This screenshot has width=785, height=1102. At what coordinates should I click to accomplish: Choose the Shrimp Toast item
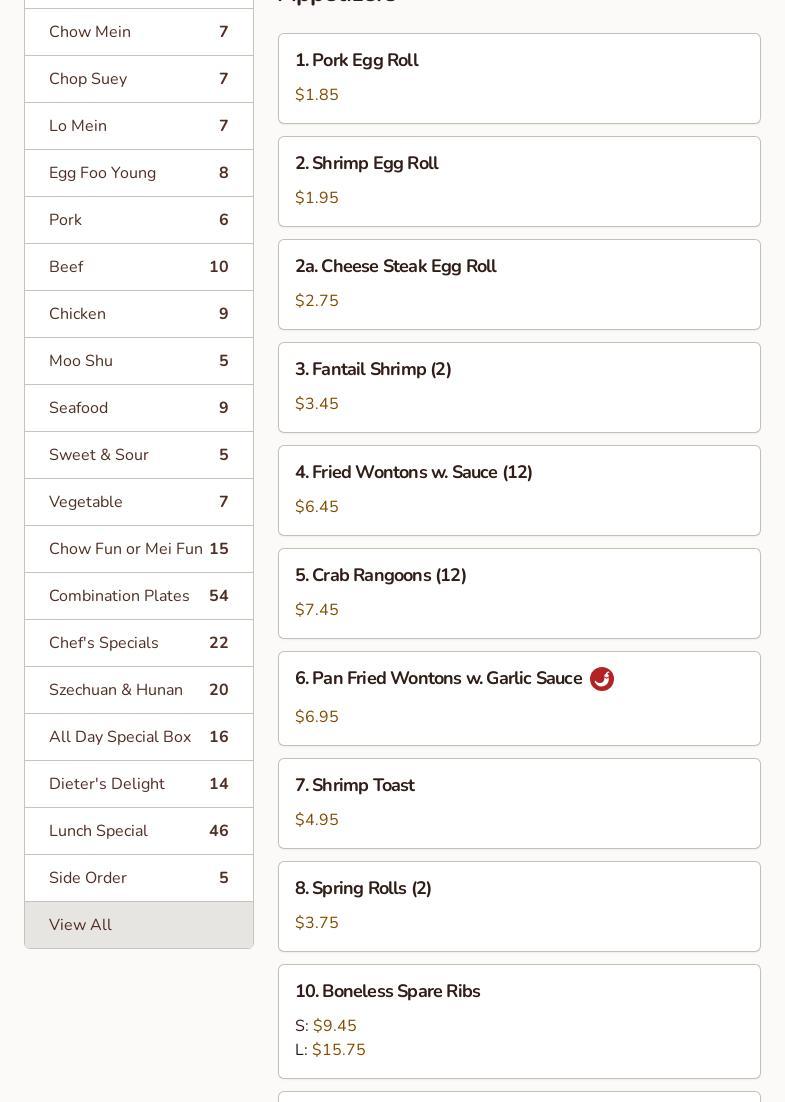(518, 803)
